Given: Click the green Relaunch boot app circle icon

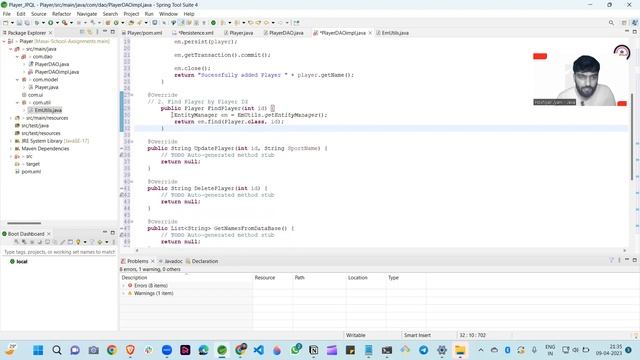Looking at the screenshot, I should point(213,23).
